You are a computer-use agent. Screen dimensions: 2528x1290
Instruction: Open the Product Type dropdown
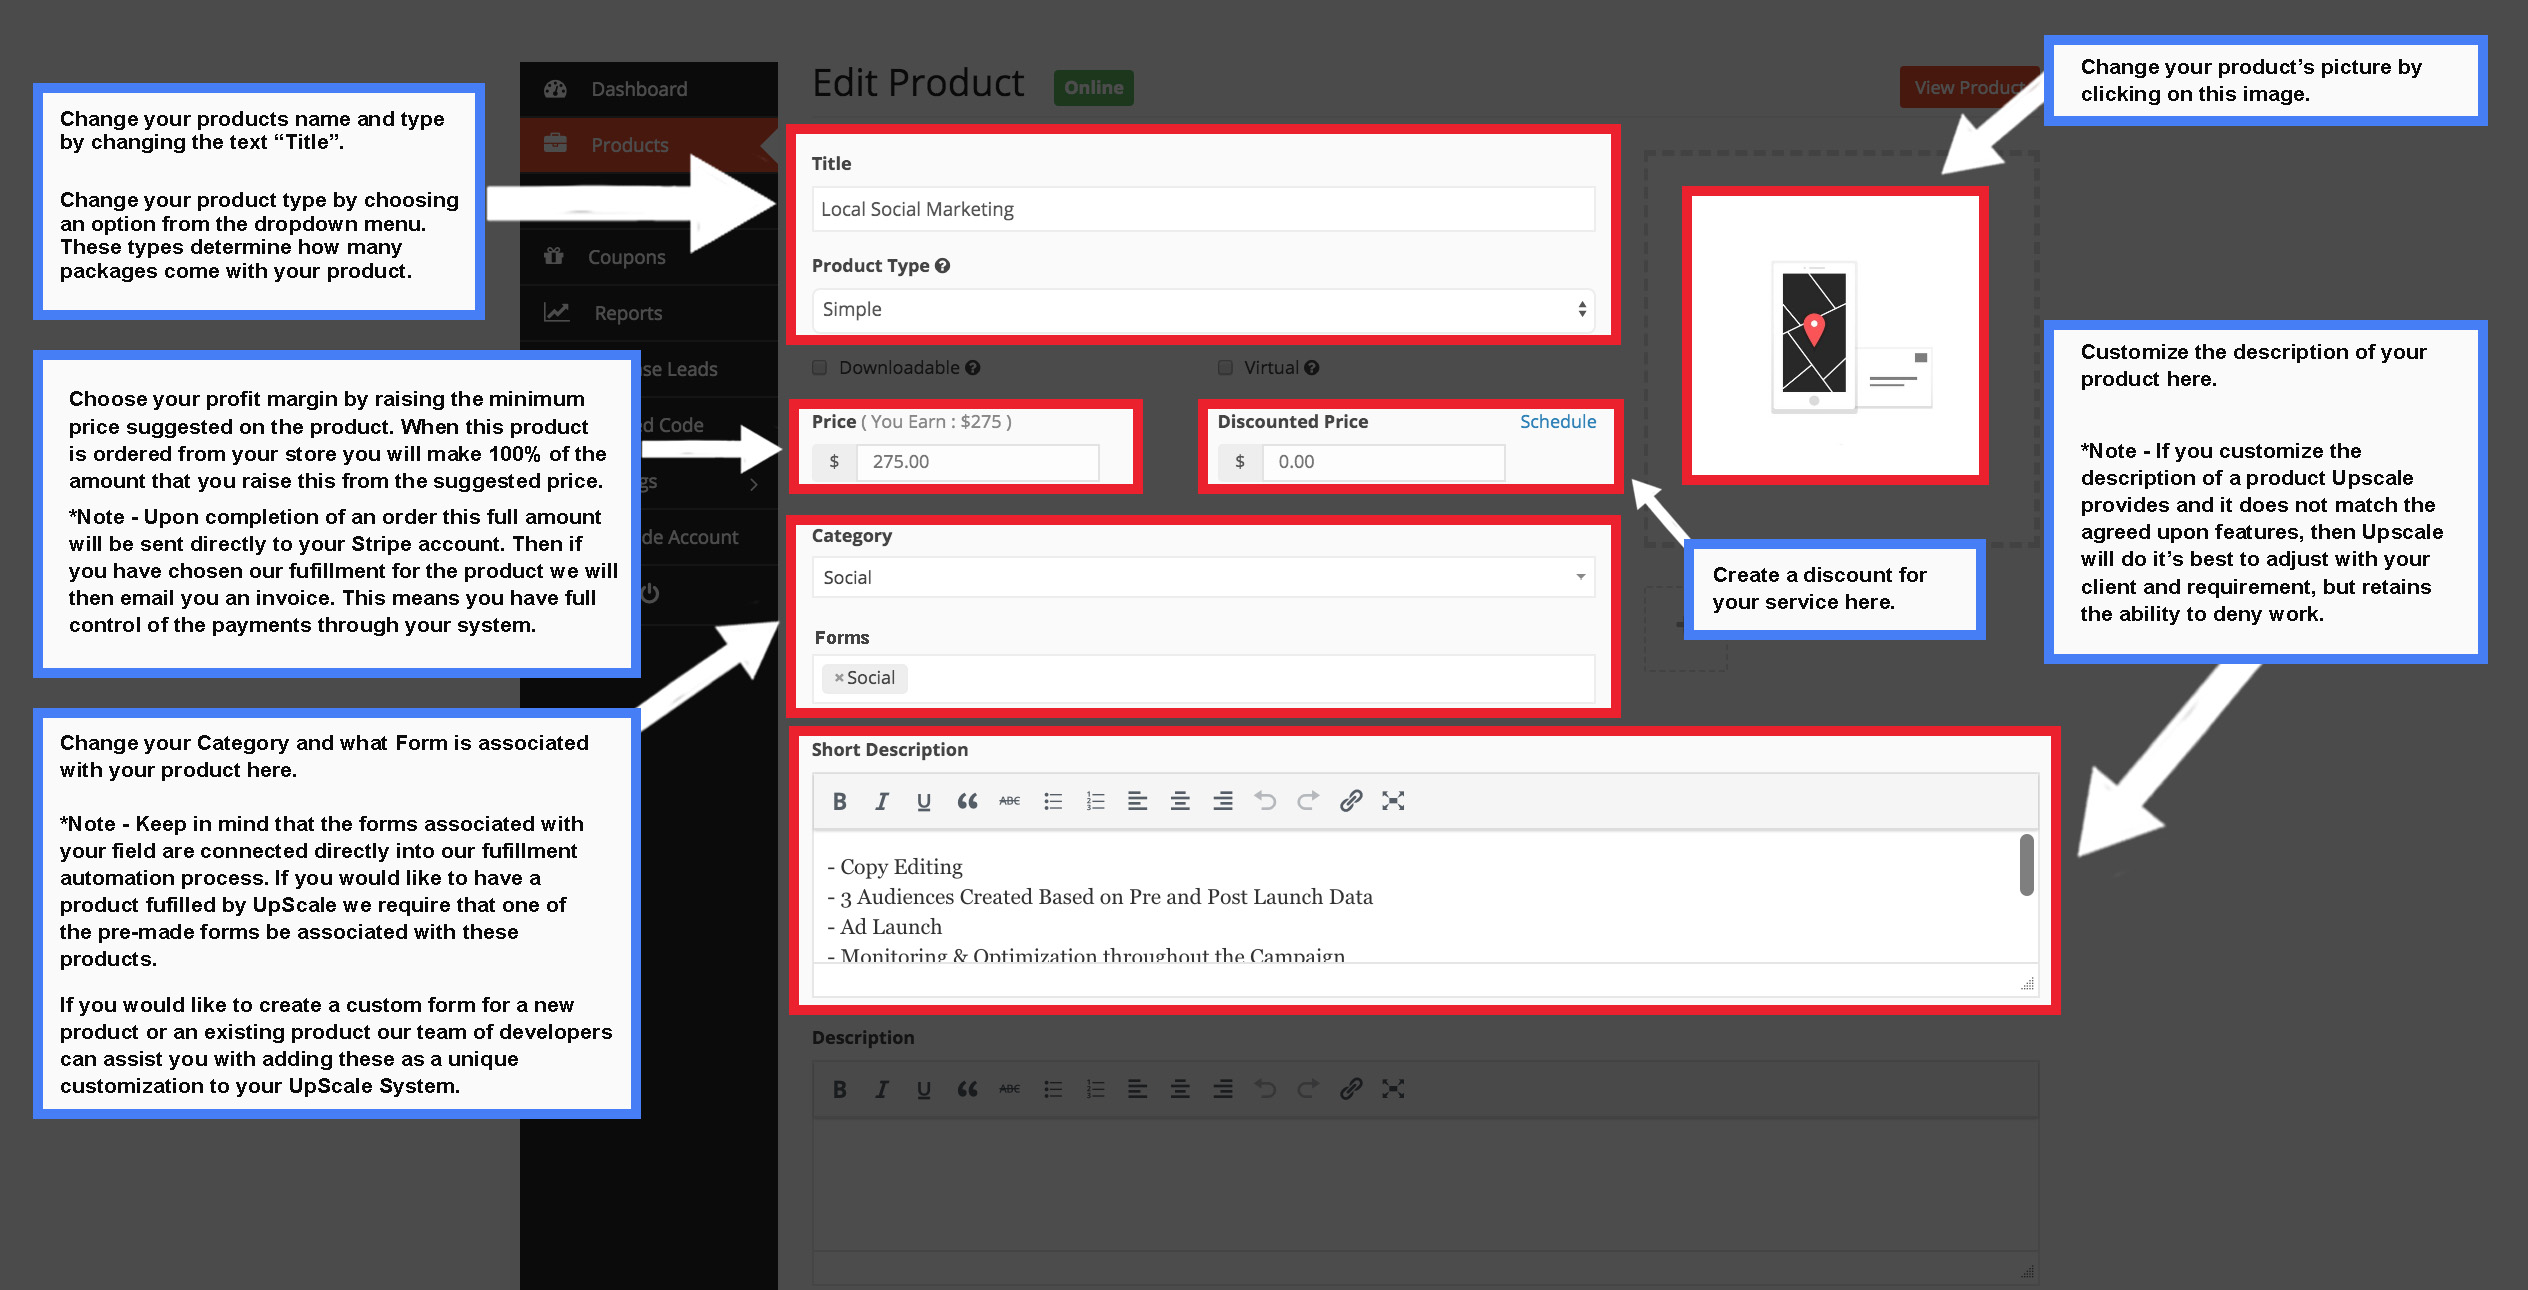(1202, 310)
